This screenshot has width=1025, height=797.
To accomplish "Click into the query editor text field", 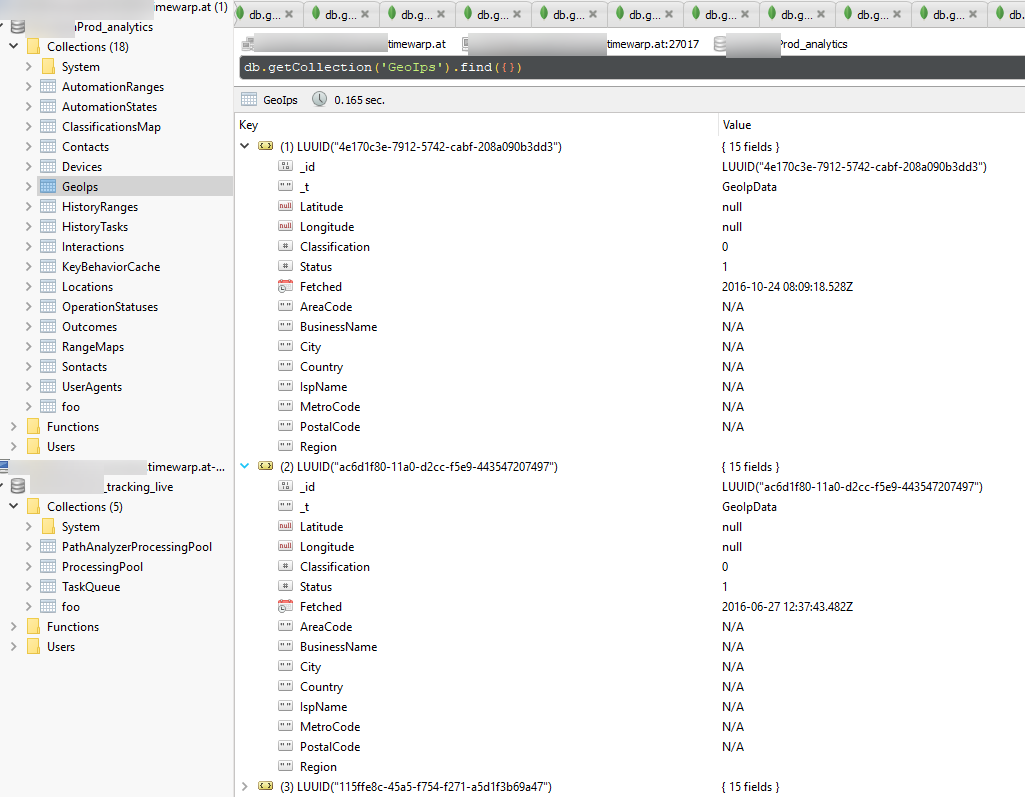I will pyautogui.click(x=631, y=67).
